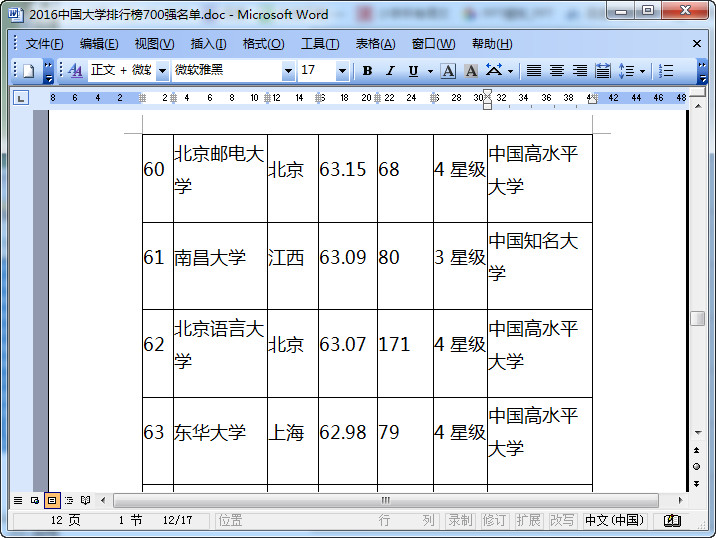
Task: Open the line spacing dropdown arrow
Action: [642, 71]
